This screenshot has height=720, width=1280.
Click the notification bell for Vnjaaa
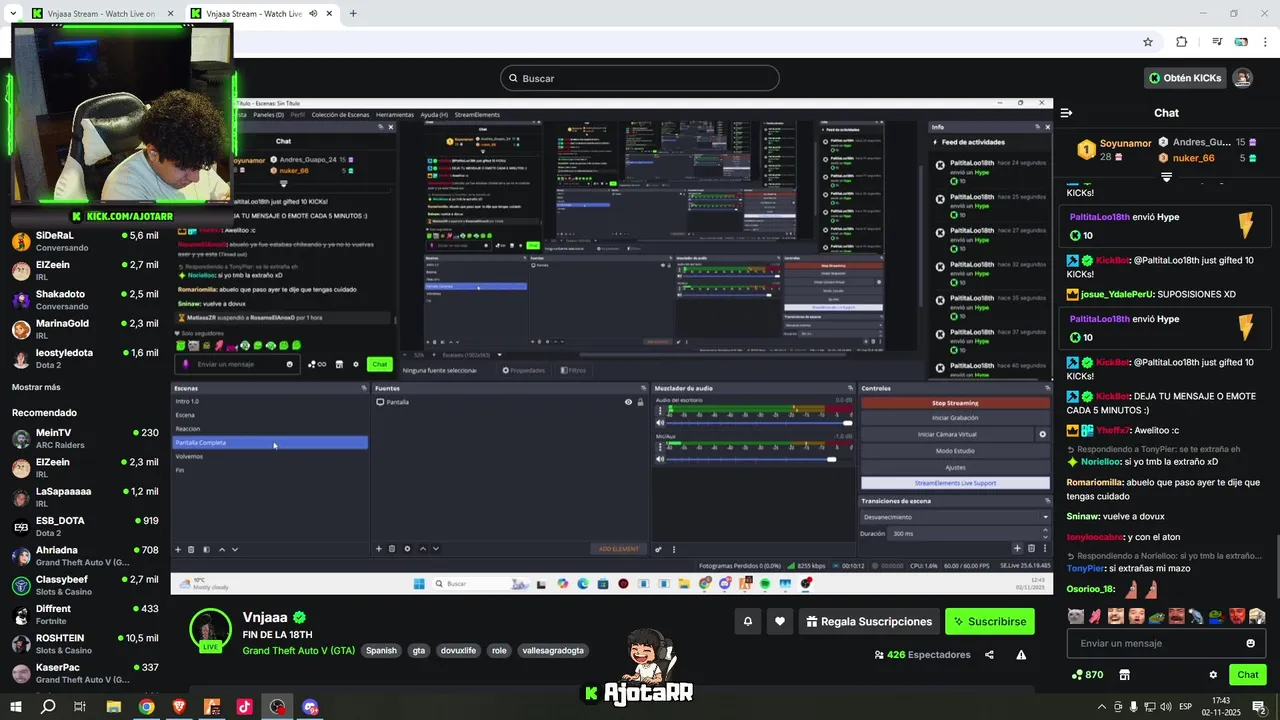(x=747, y=621)
